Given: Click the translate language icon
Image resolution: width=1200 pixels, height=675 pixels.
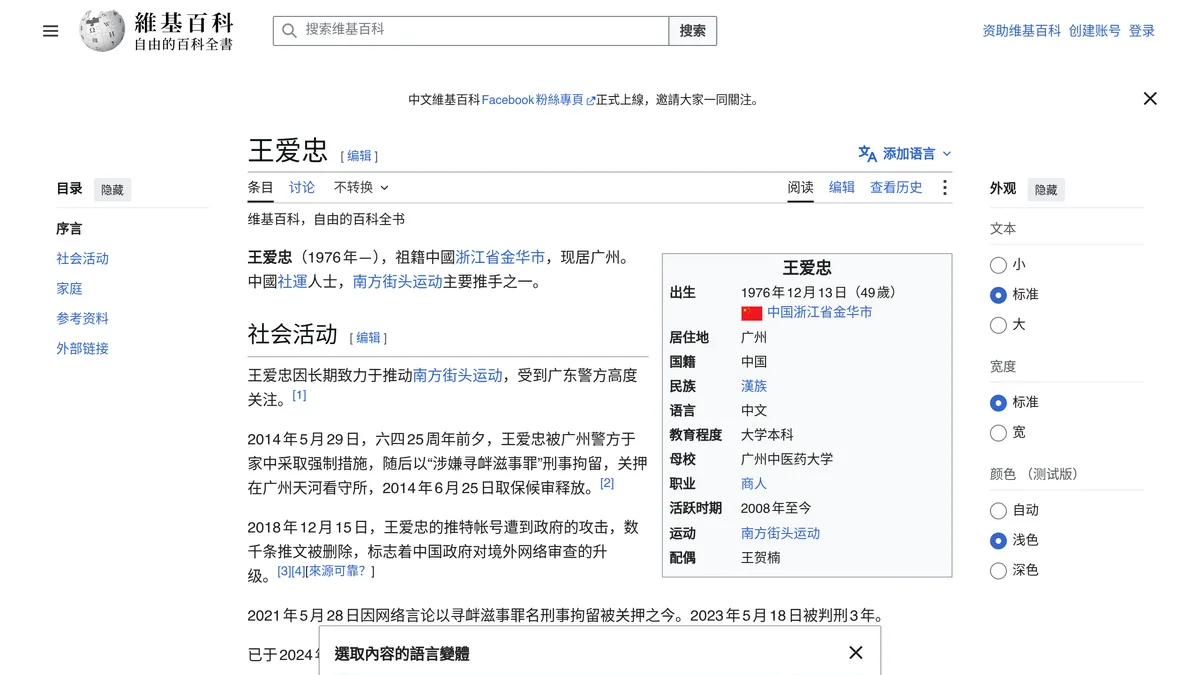Looking at the screenshot, I should (867, 154).
